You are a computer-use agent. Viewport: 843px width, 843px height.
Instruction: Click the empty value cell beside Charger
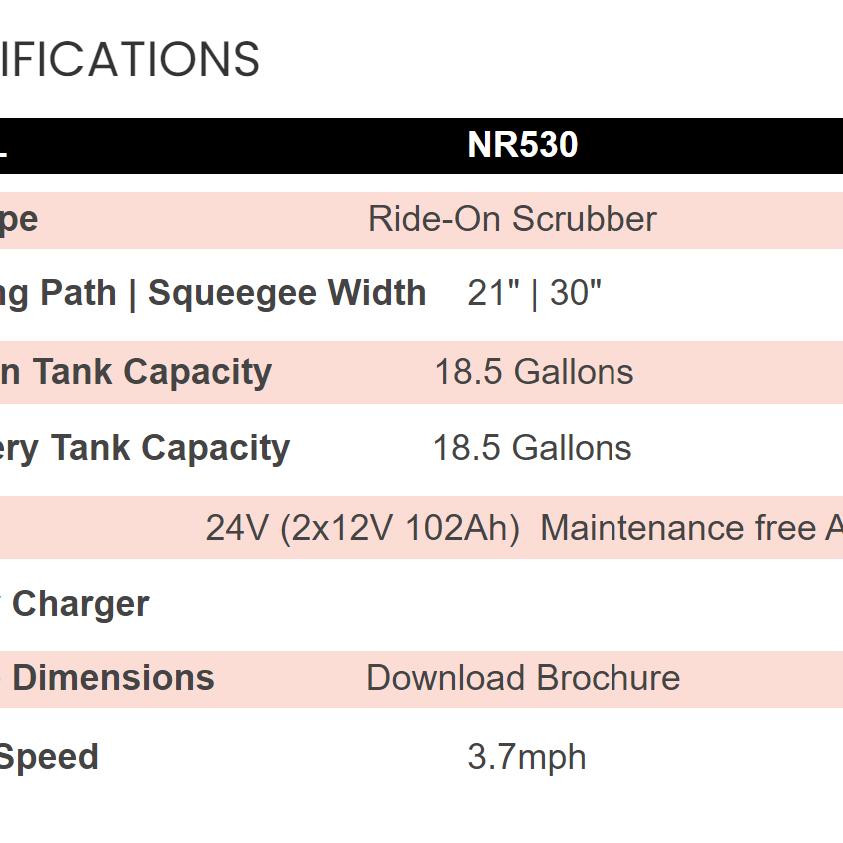point(522,604)
